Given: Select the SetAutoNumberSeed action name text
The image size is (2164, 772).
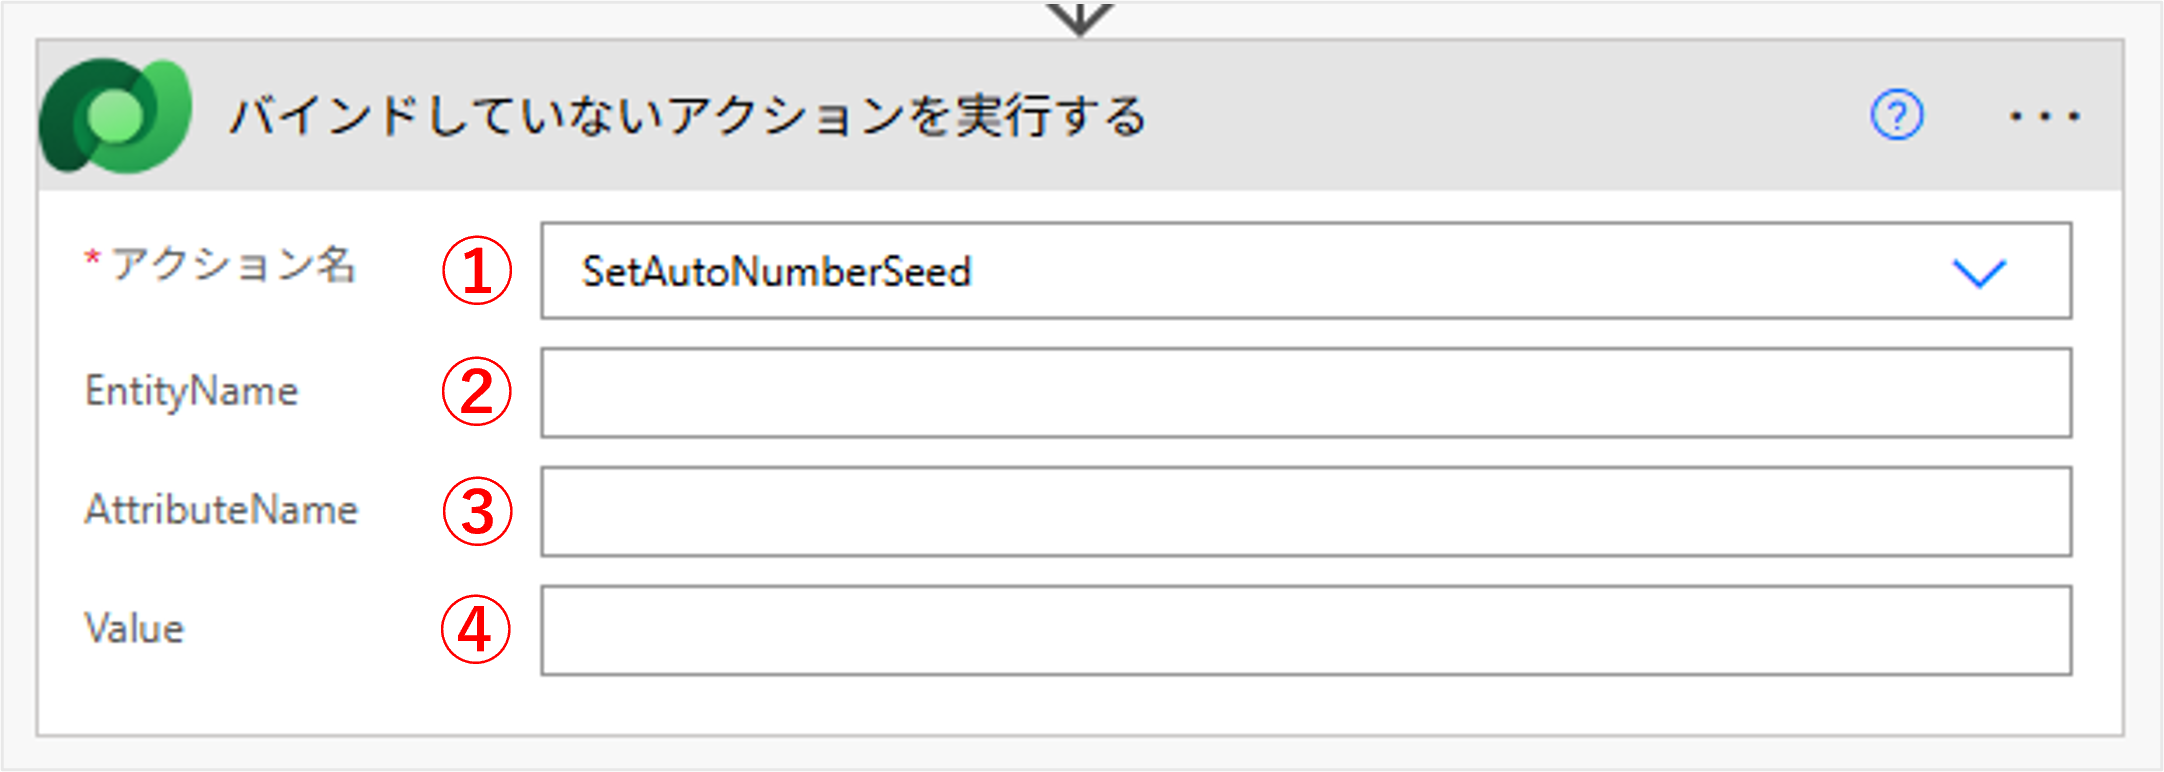Looking at the screenshot, I should [x=776, y=272].
